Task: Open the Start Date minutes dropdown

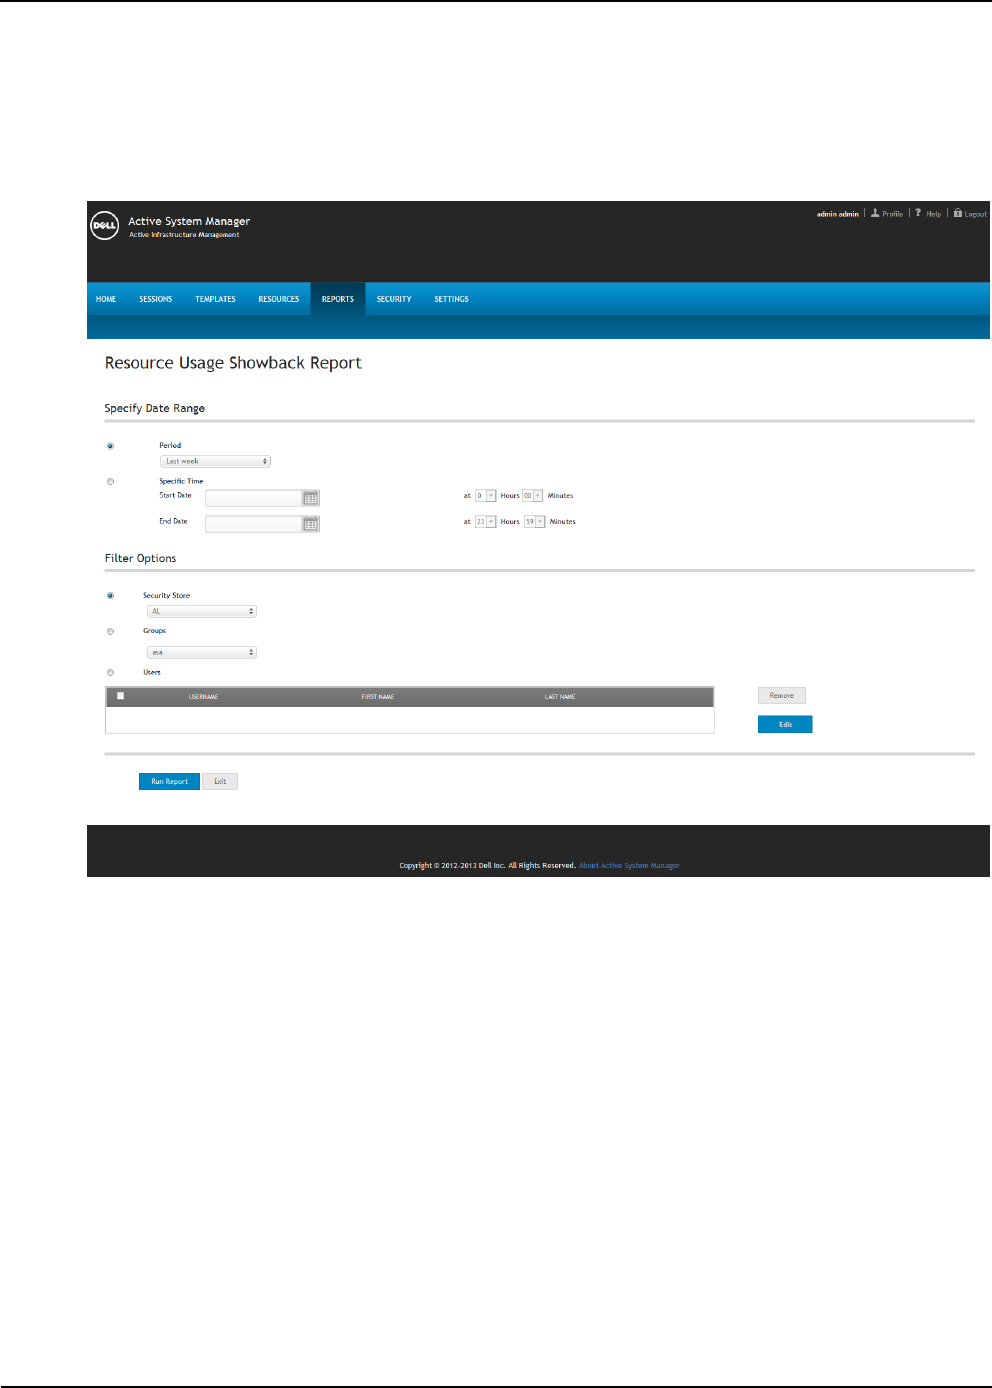Action: coord(533,496)
